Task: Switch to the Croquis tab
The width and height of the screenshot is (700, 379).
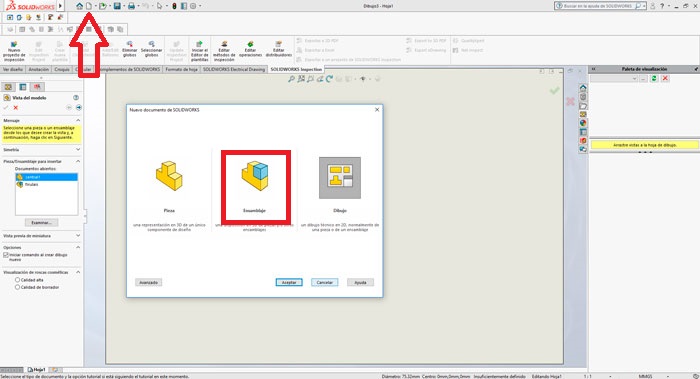Action: coord(62,70)
